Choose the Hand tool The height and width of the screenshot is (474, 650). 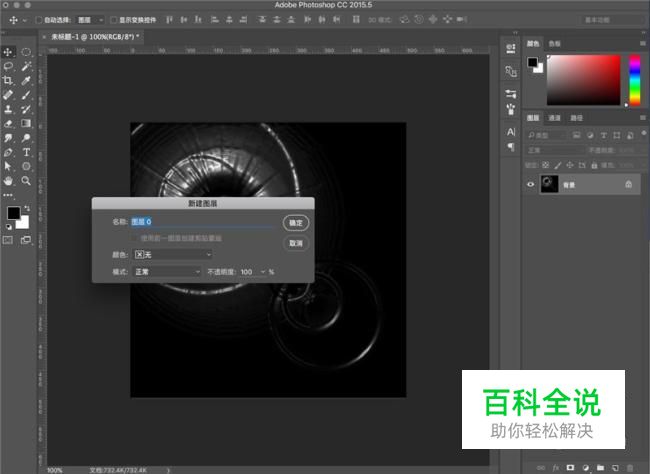9,181
